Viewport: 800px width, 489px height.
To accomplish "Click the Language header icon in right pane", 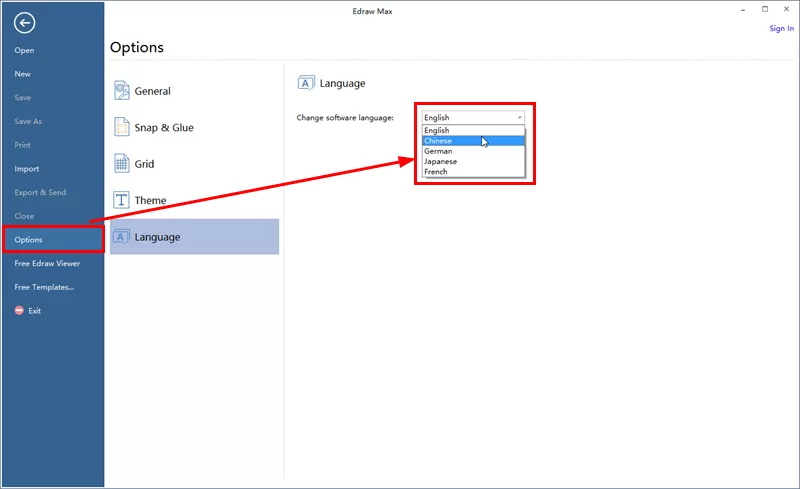I will click(x=306, y=83).
